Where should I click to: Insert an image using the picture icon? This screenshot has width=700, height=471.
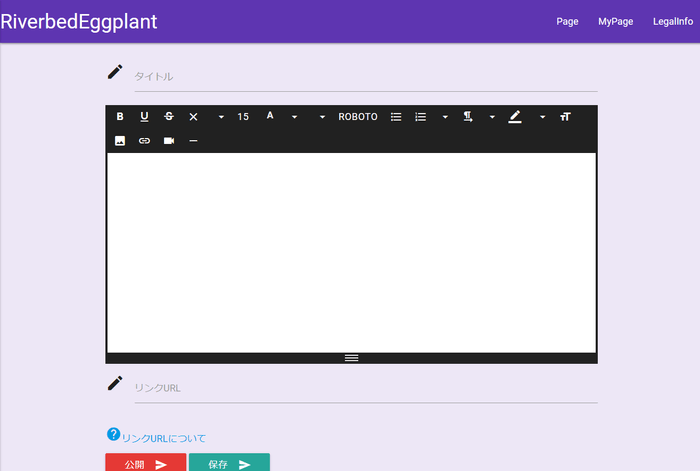click(120, 141)
